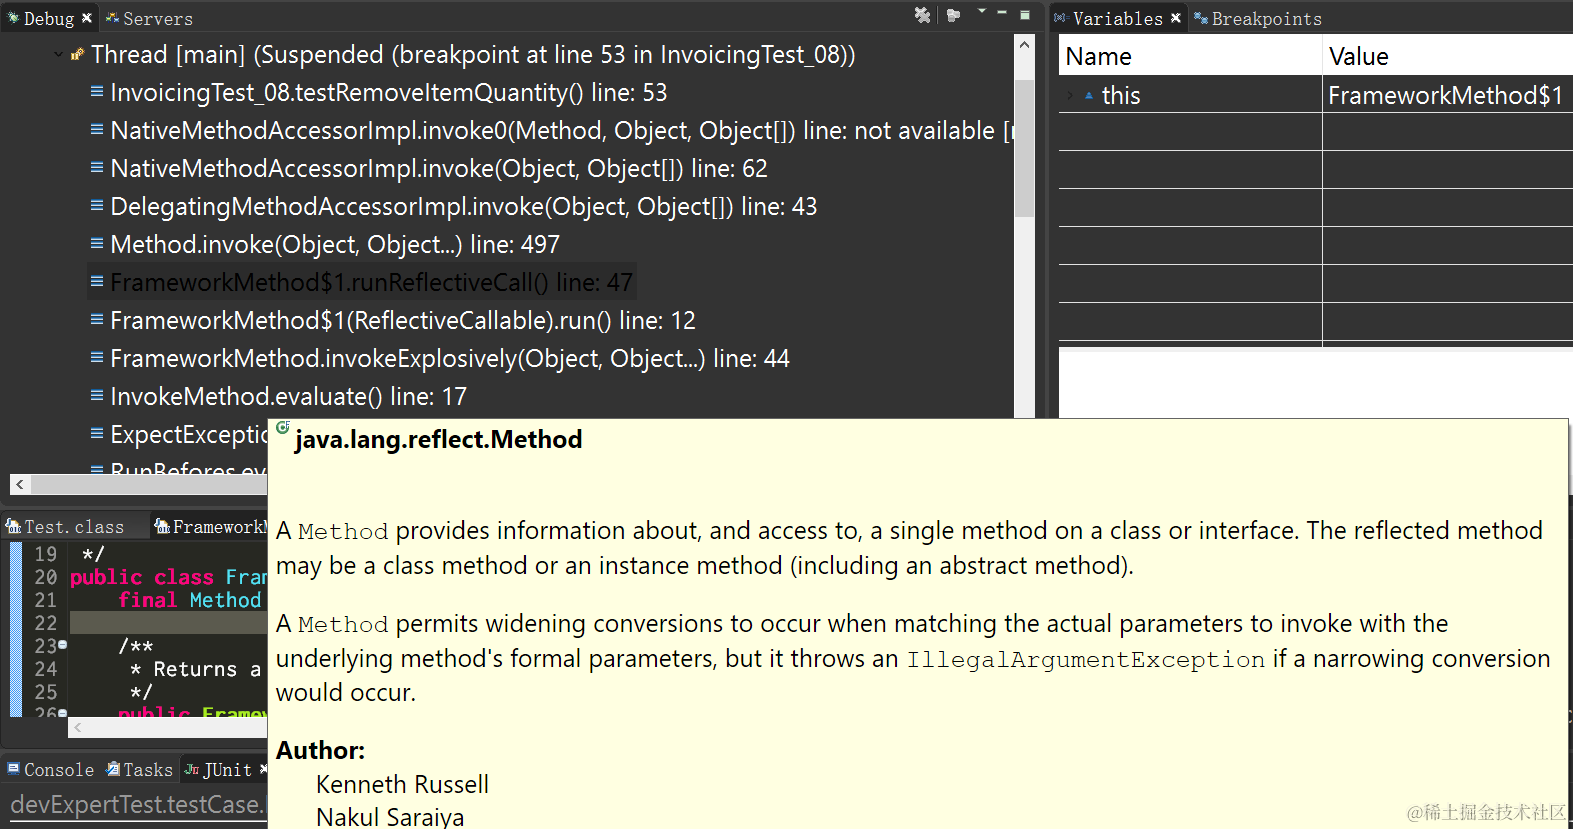Click the Breakpoints icon on the Breakpoints tab
This screenshot has height=829, width=1573.
click(x=1200, y=18)
